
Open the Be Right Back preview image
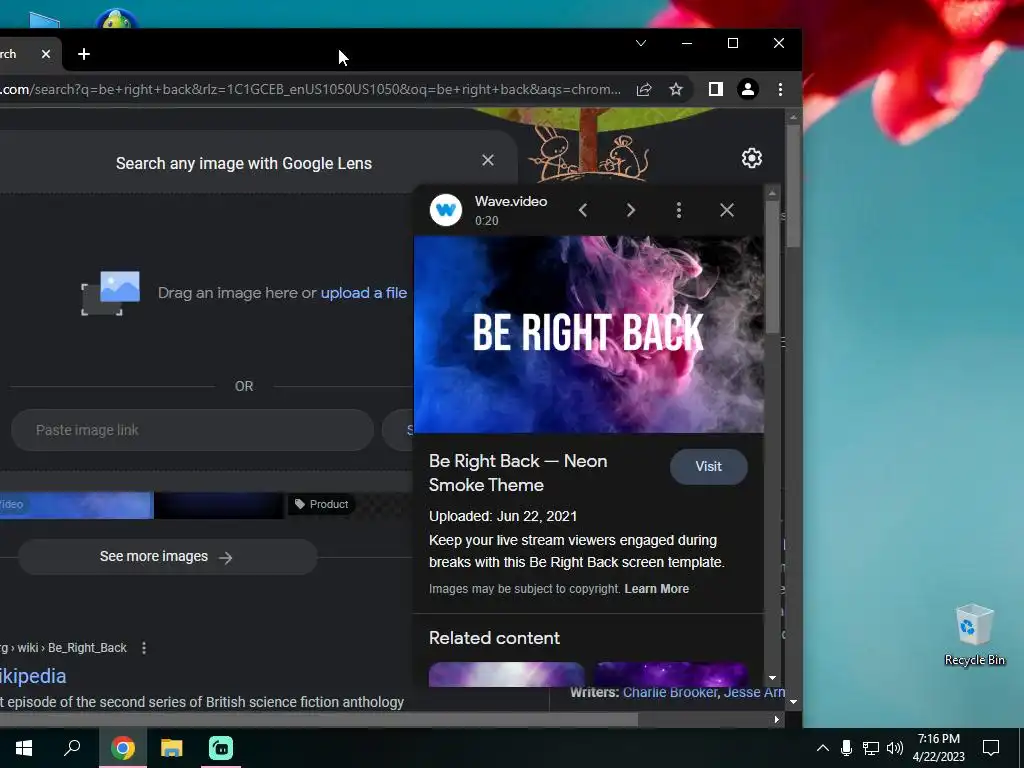(589, 334)
